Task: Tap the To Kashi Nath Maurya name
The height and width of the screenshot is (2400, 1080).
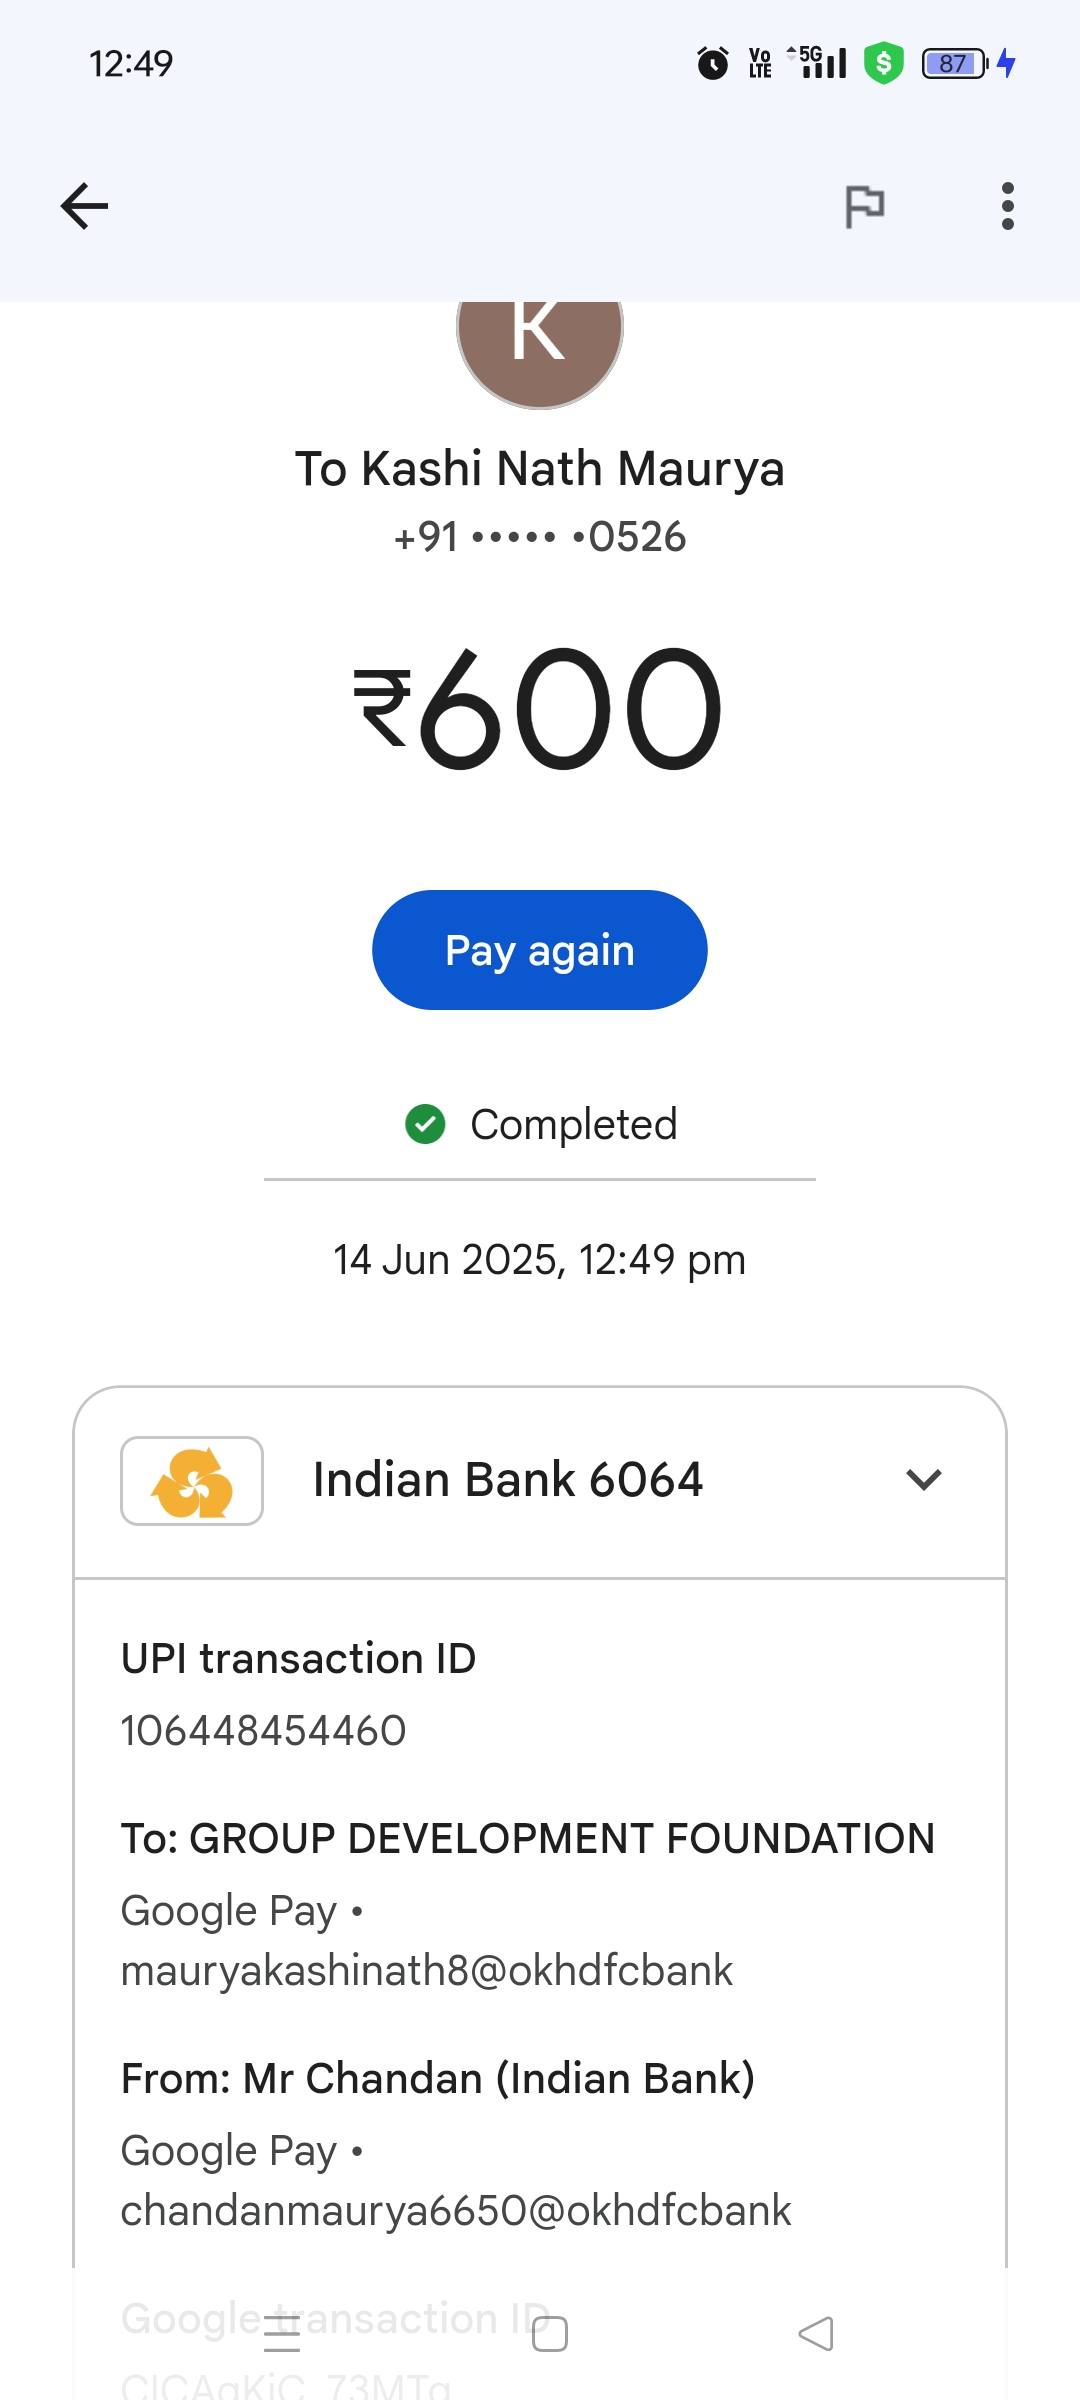Action: 540,468
